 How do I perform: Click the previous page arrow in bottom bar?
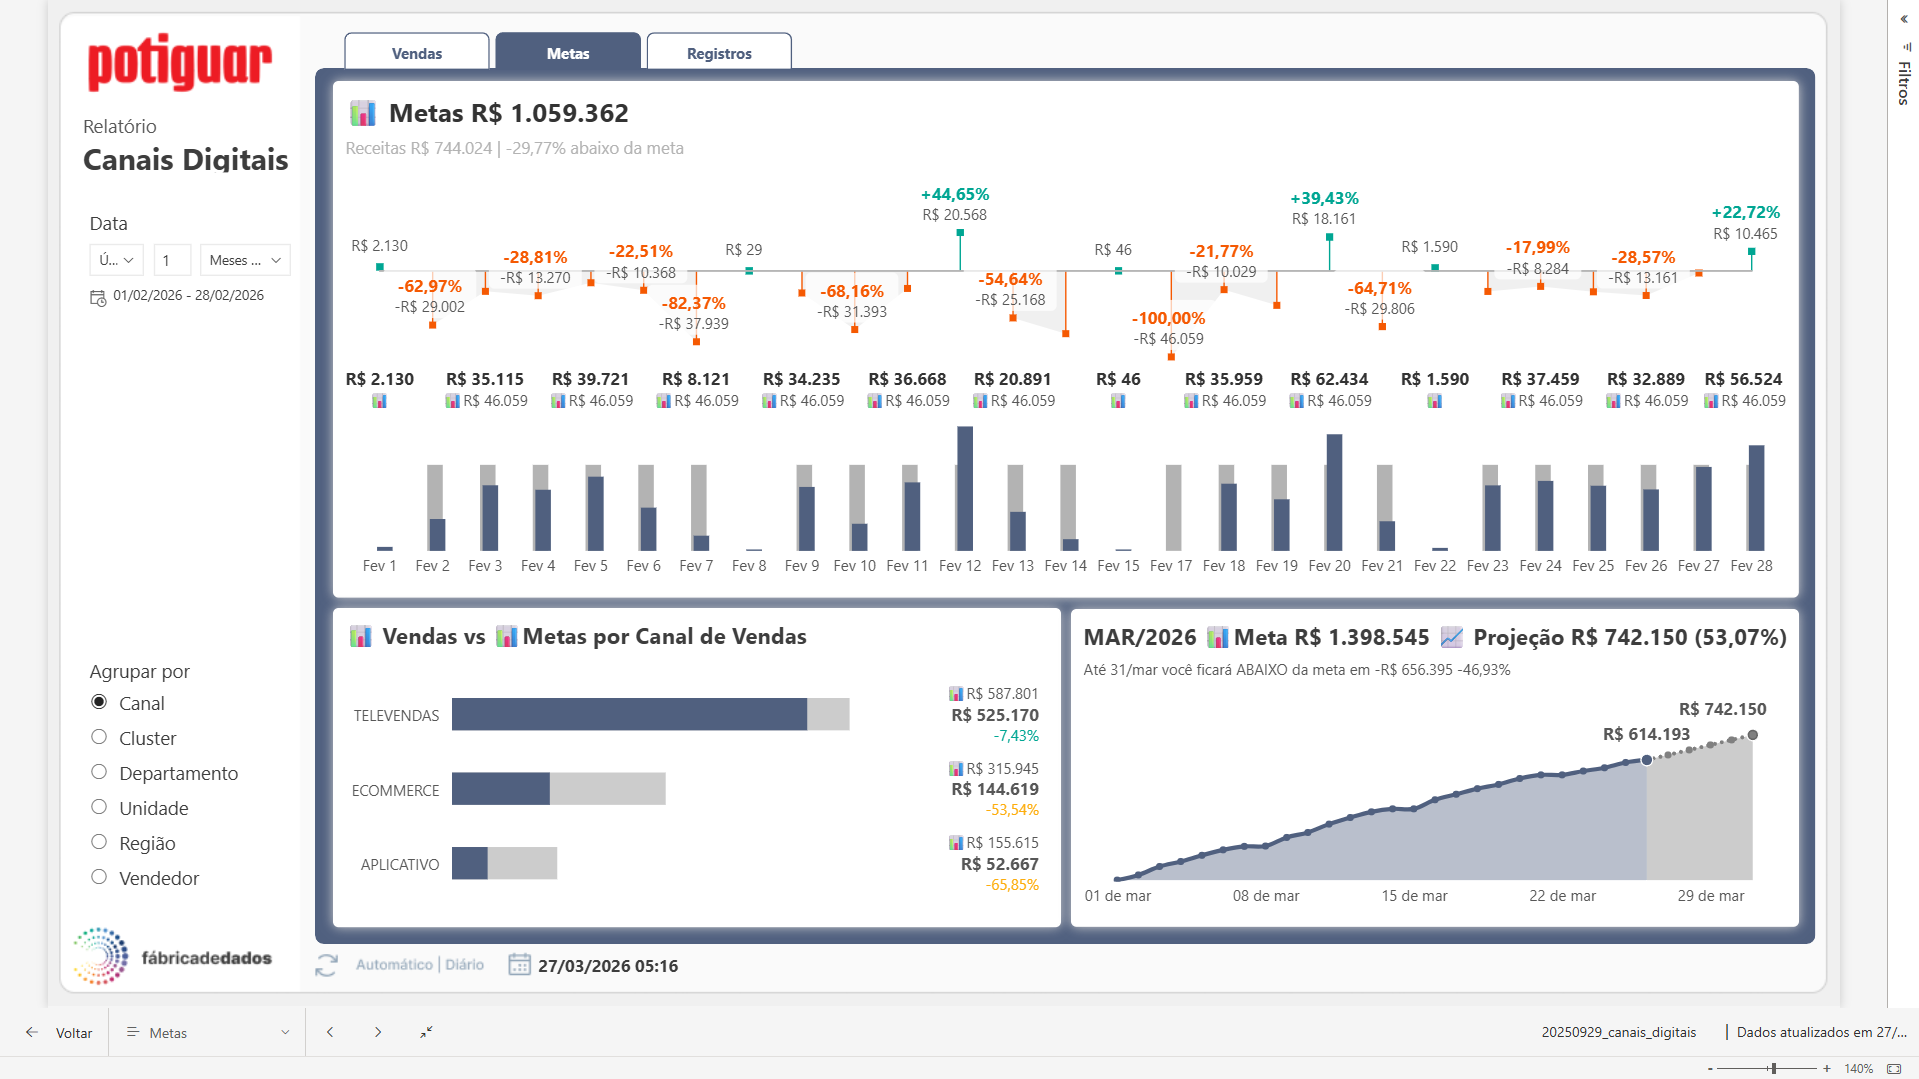(330, 1031)
